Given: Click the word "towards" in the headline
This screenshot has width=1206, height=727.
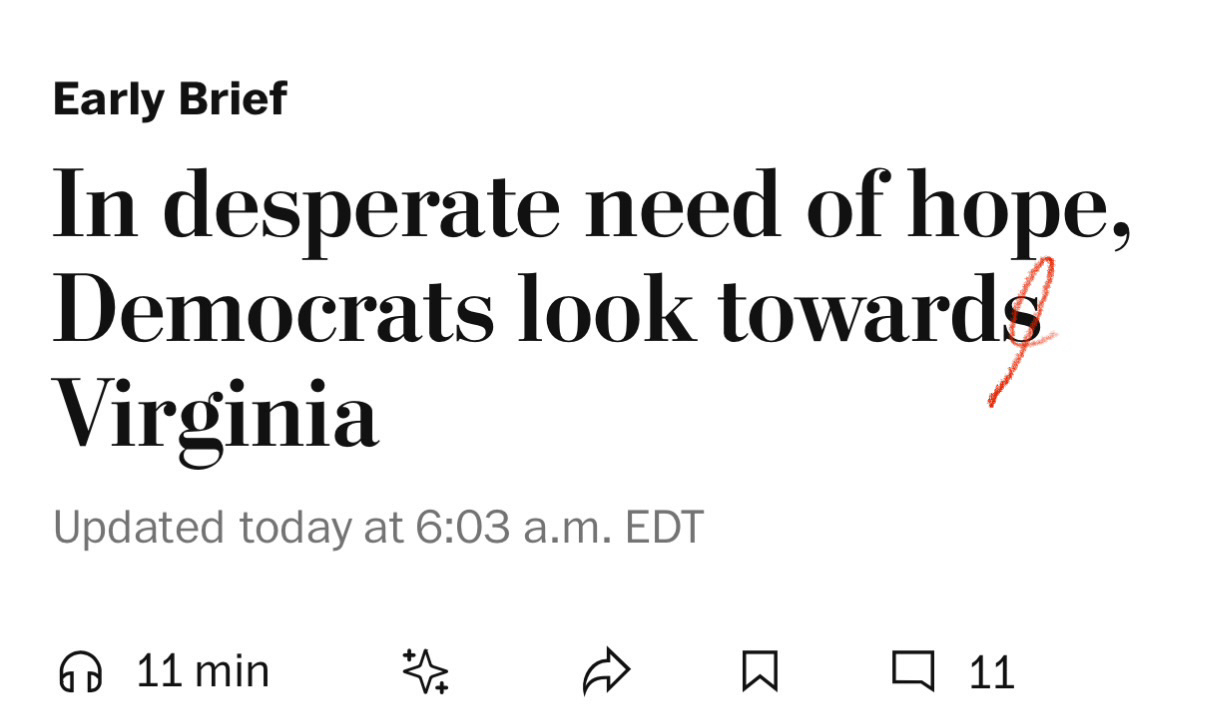Looking at the screenshot, I should click(879, 309).
